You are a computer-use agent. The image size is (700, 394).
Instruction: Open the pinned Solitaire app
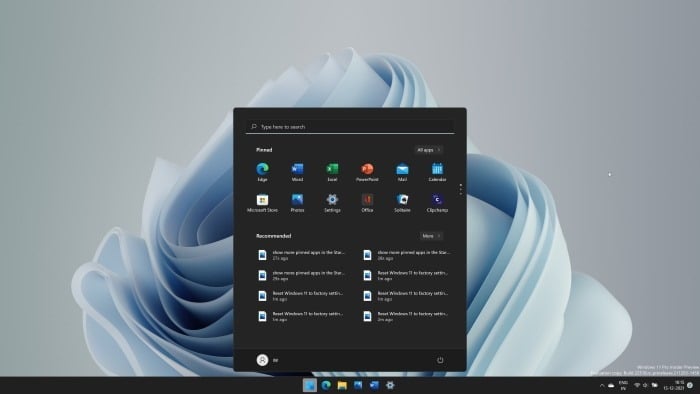[402, 203]
